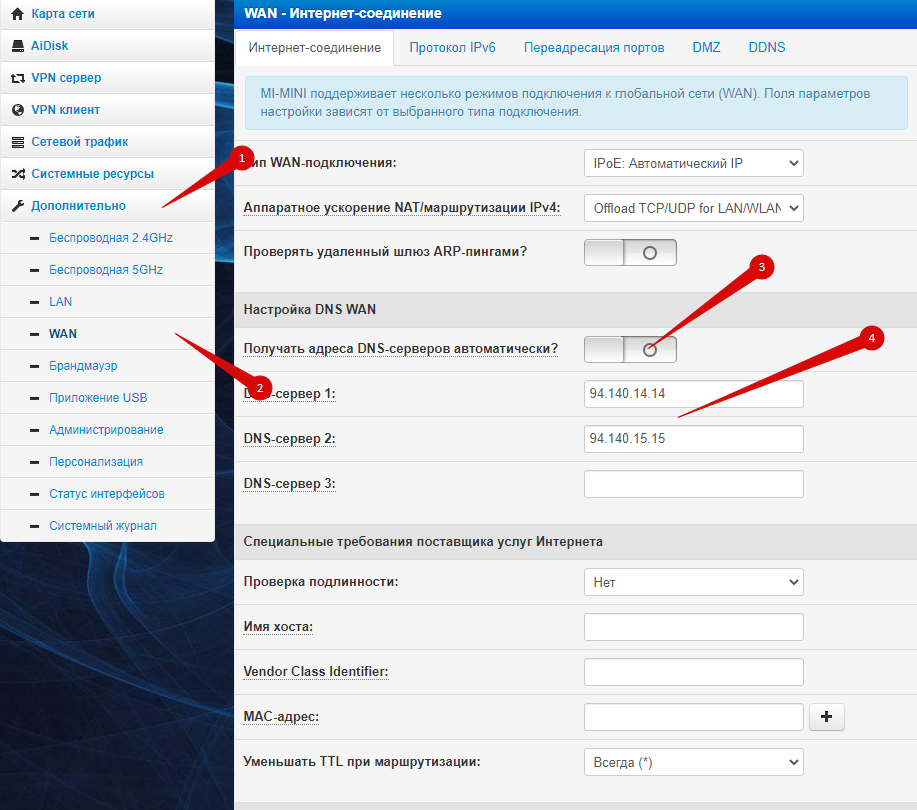Click the VPN клиент globe icon
Viewport: 917px width, 810px height.
tap(18, 110)
